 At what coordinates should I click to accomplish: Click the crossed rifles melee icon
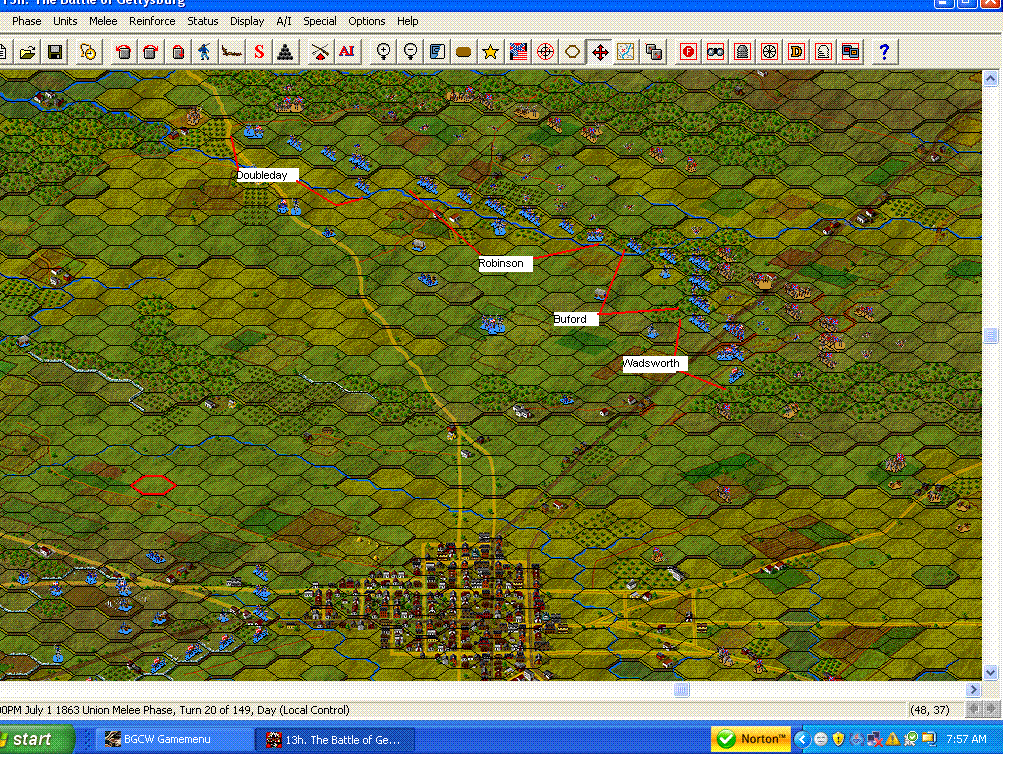(x=319, y=52)
